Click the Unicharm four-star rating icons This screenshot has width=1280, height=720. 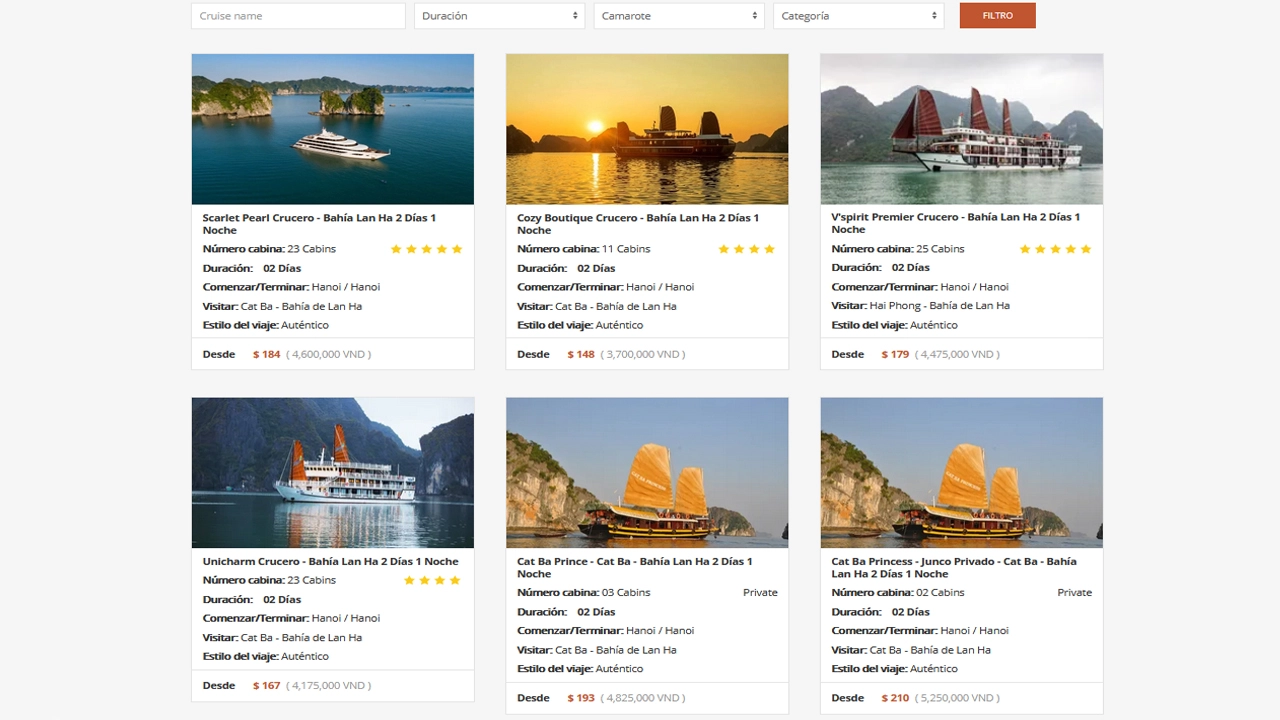[432, 580]
